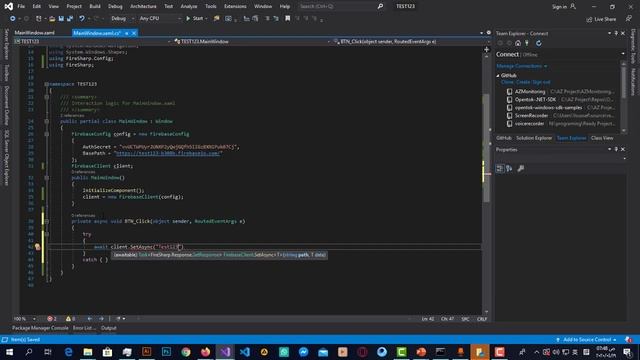This screenshot has height=360, width=640.
Task: Open the BTN_Click member dropdown
Action: (410, 42)
